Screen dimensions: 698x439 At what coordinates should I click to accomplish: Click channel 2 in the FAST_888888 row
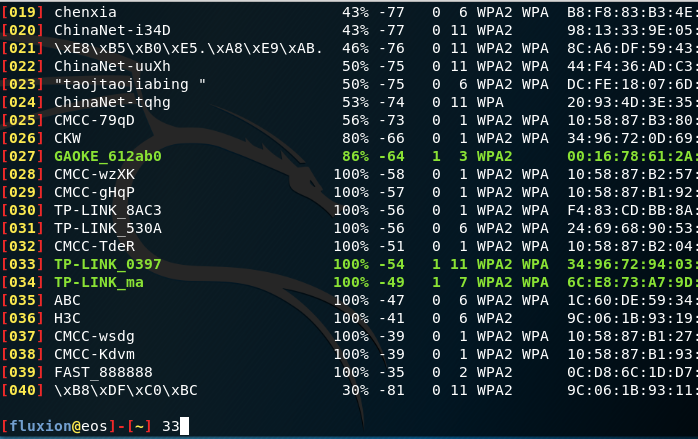(x=463, y=372)
